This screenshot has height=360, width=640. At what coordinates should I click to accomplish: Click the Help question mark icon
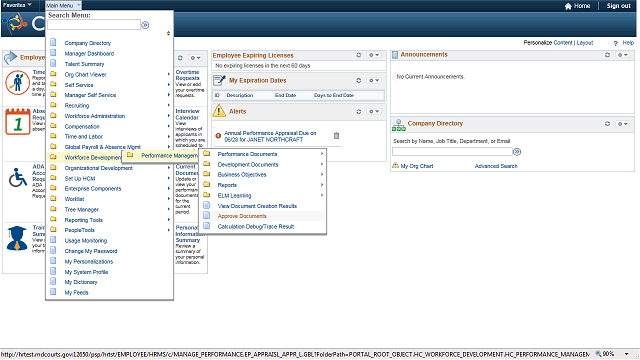click(616, 43)
